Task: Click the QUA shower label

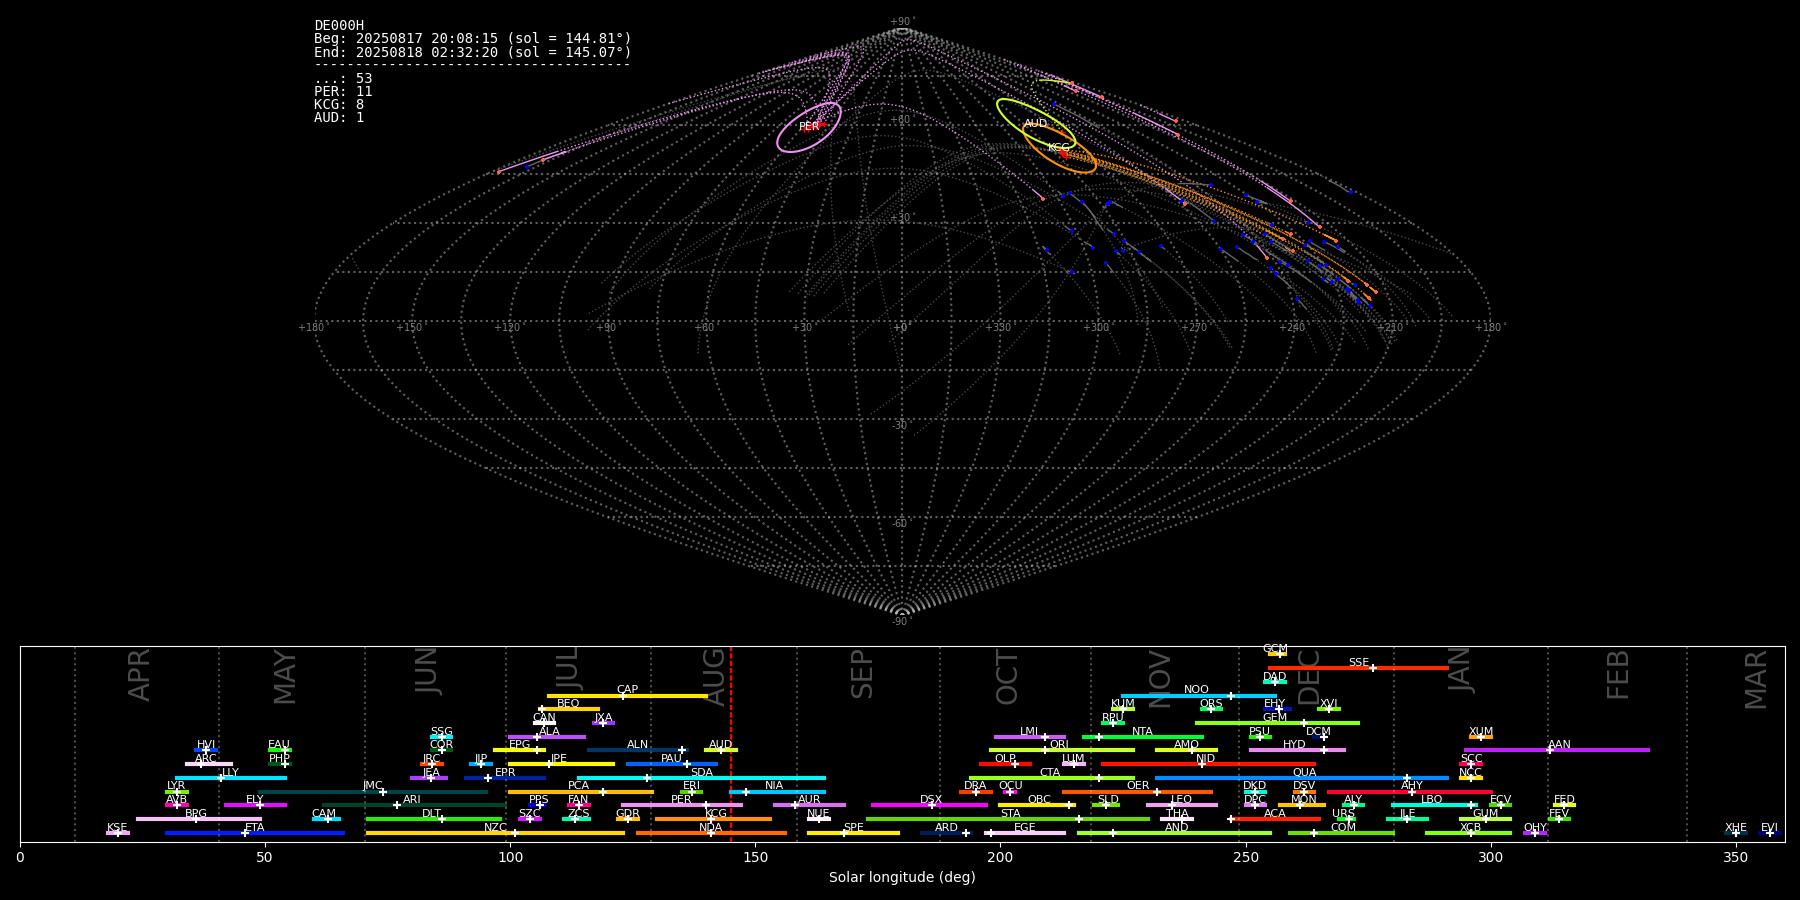Action: [1304, 773]
